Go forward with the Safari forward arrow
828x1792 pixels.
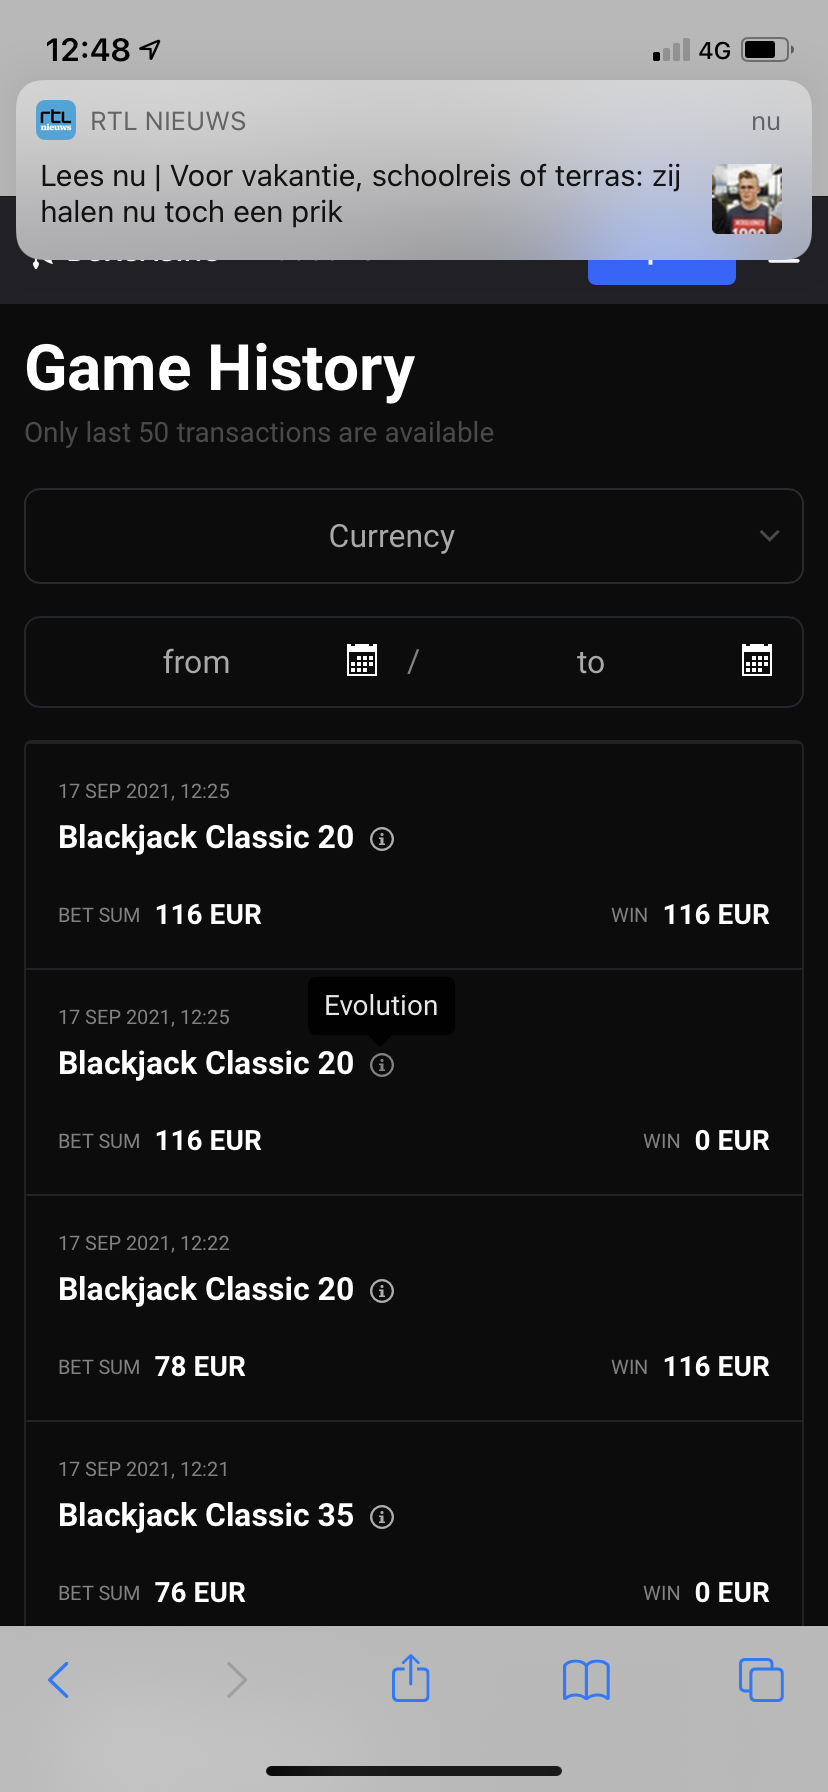coord(236,1680)
